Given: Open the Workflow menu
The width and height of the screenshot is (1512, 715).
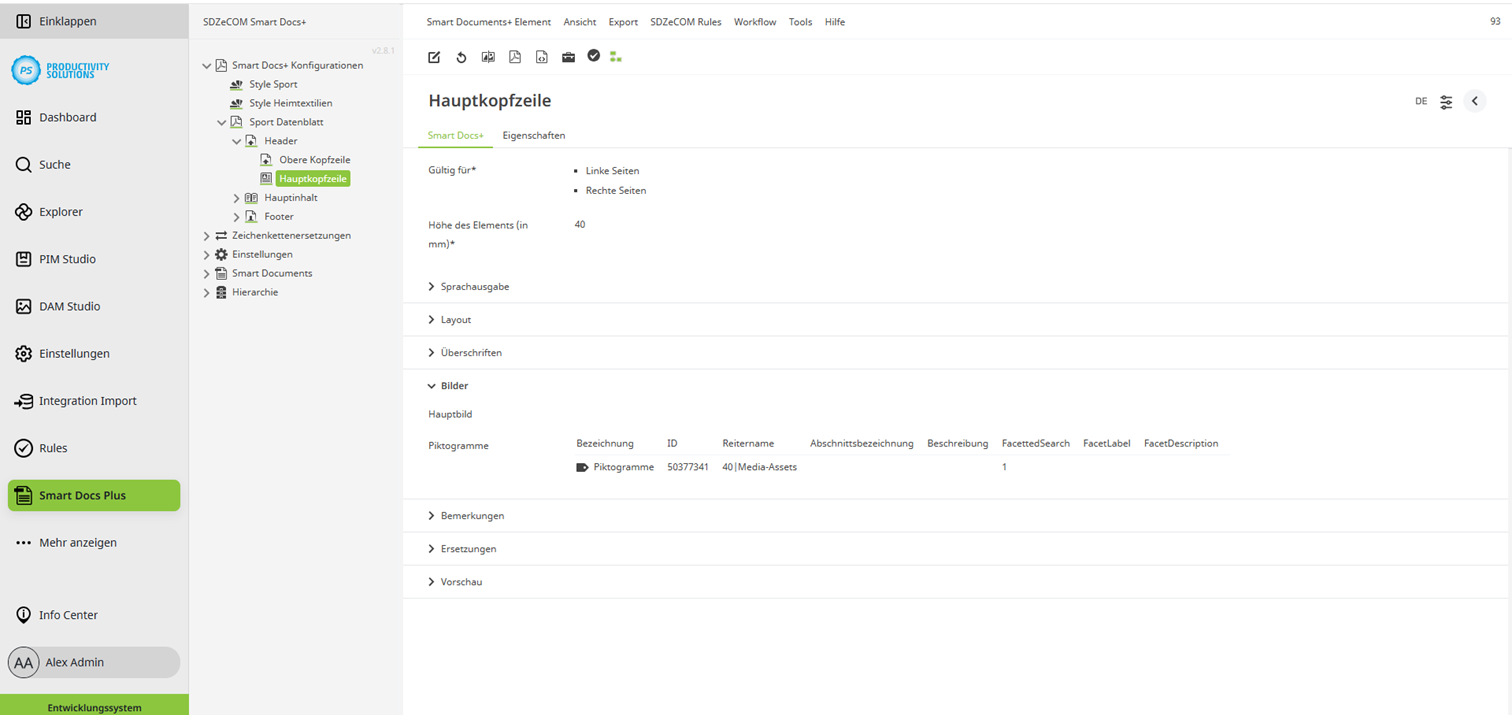Looking at the screenshot, I should pos(755,21).
